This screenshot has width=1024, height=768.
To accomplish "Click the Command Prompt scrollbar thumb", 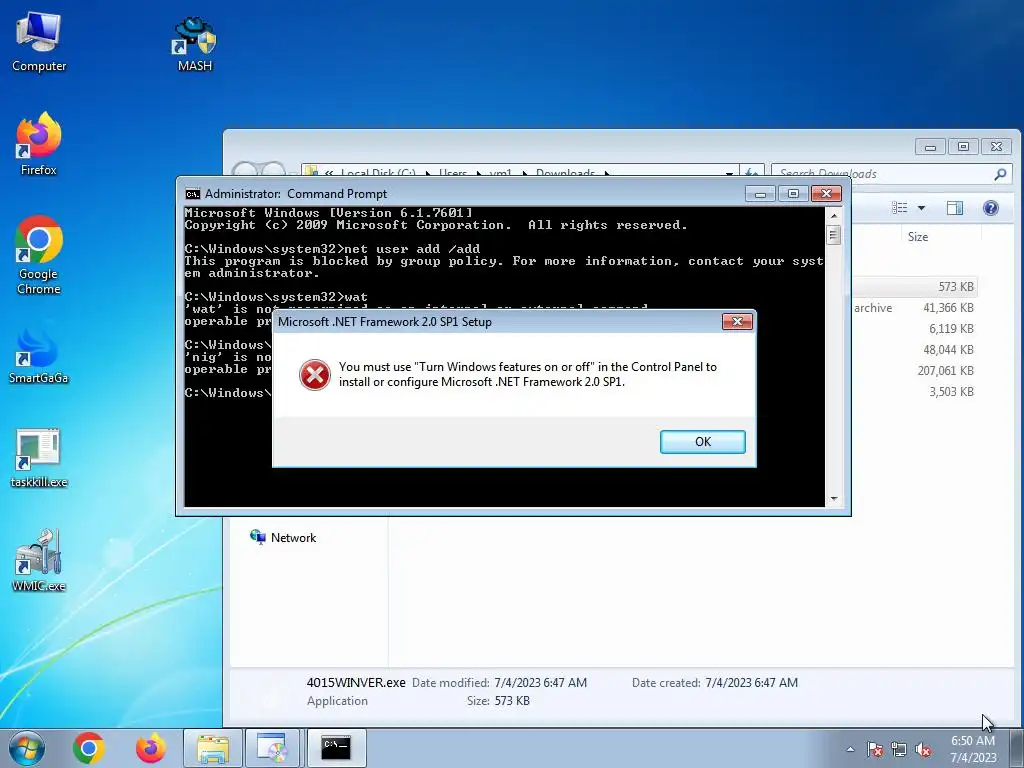I will click(x=833, y=234).
